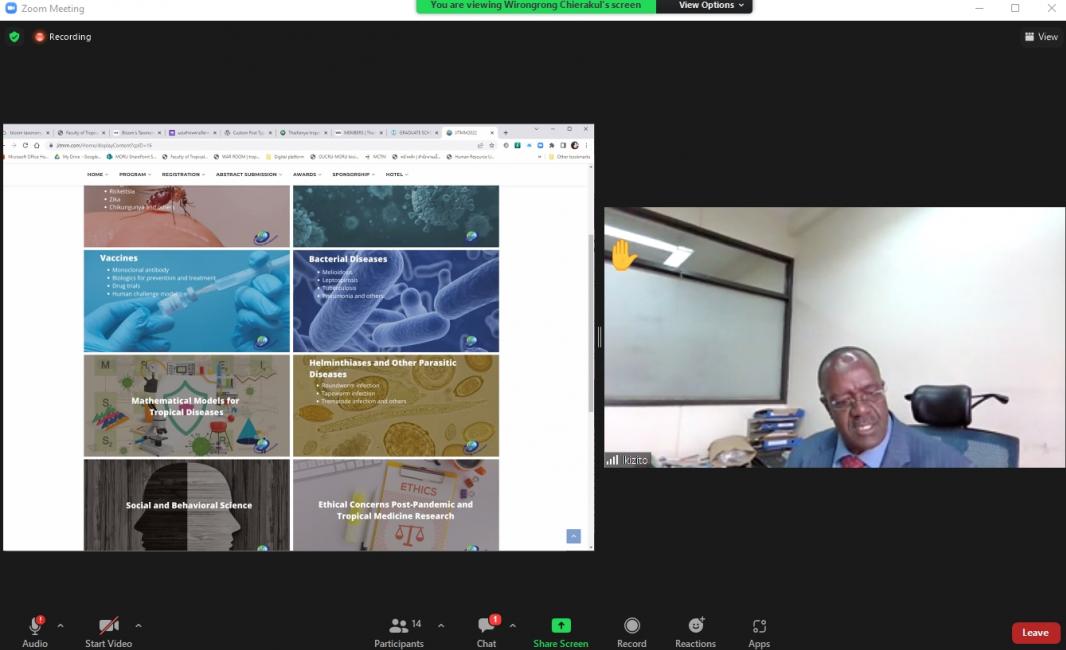Viewport: 1066px width, 650px height.
Task: Click the browser profile avatar icon
Action: click(x=574, y=146)
